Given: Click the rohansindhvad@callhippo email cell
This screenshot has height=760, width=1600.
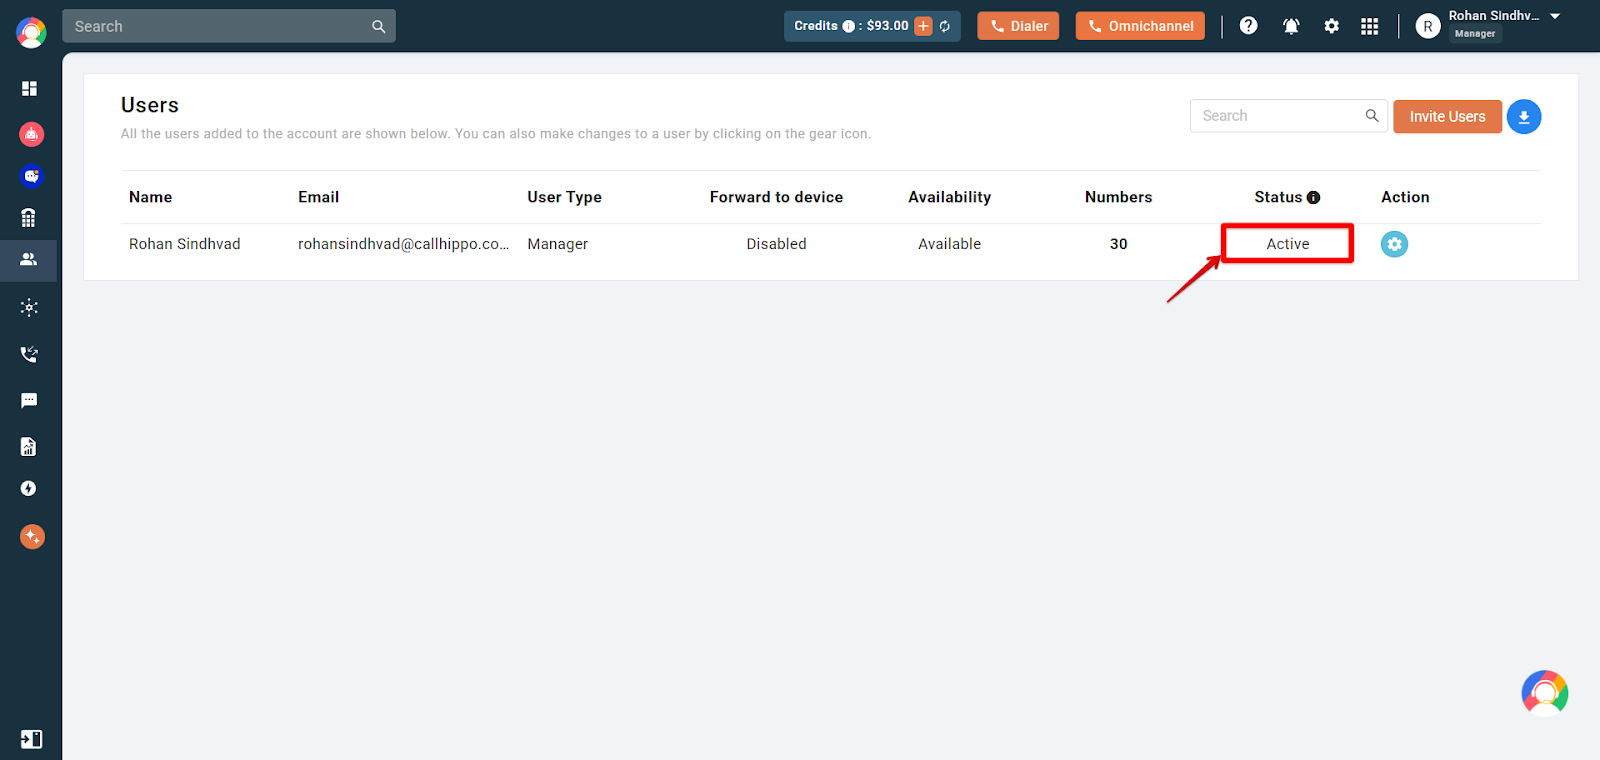Looking at the screenshot, I should (404, 244).
